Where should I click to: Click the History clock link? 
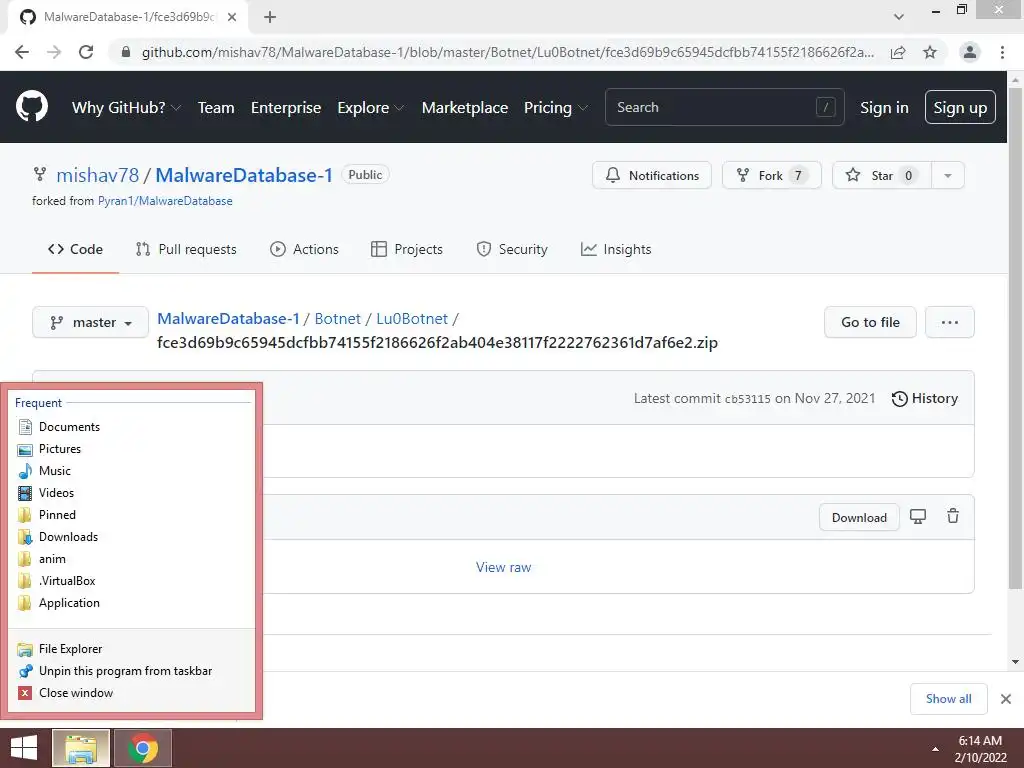click(x=925, y=398)
